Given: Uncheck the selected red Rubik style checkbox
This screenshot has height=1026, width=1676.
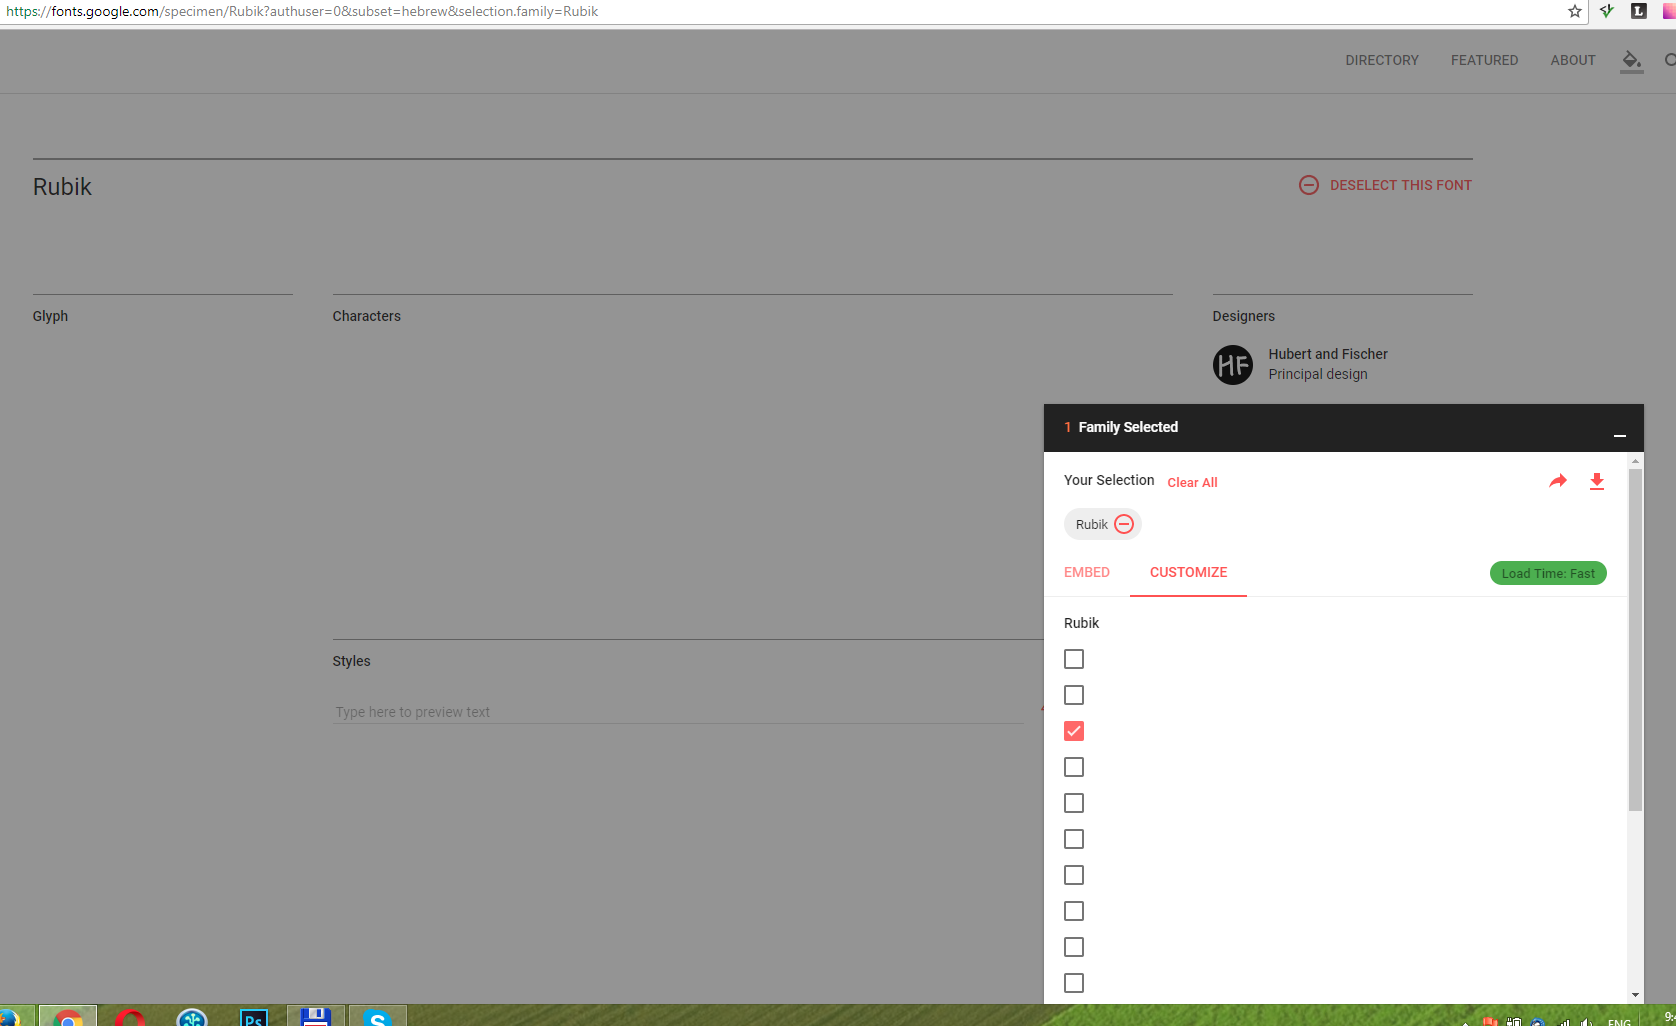Looking at the screenshot, I should [x=1074, y=731].
